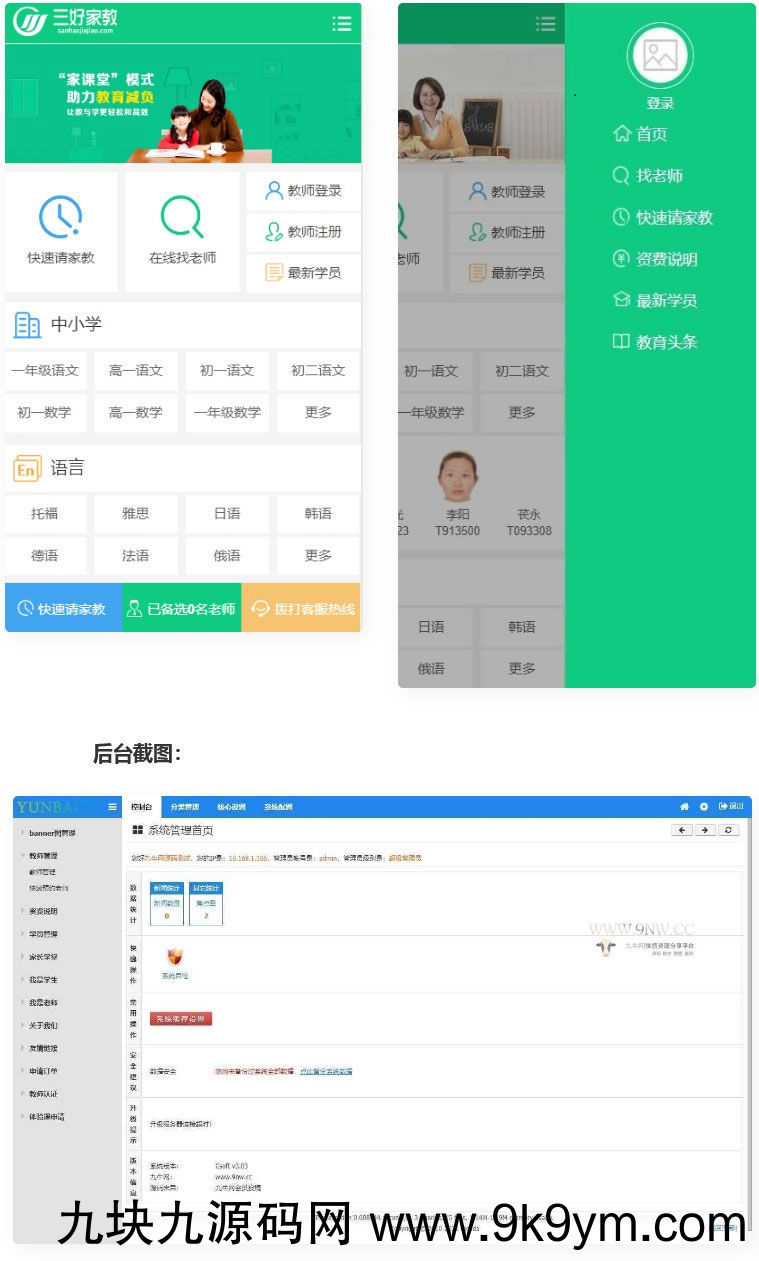Tap the teacher 李阳 portrait thumbnail
Image resolution: width=759 pixels, height=1261 pixels.
[x=457, y=478]
